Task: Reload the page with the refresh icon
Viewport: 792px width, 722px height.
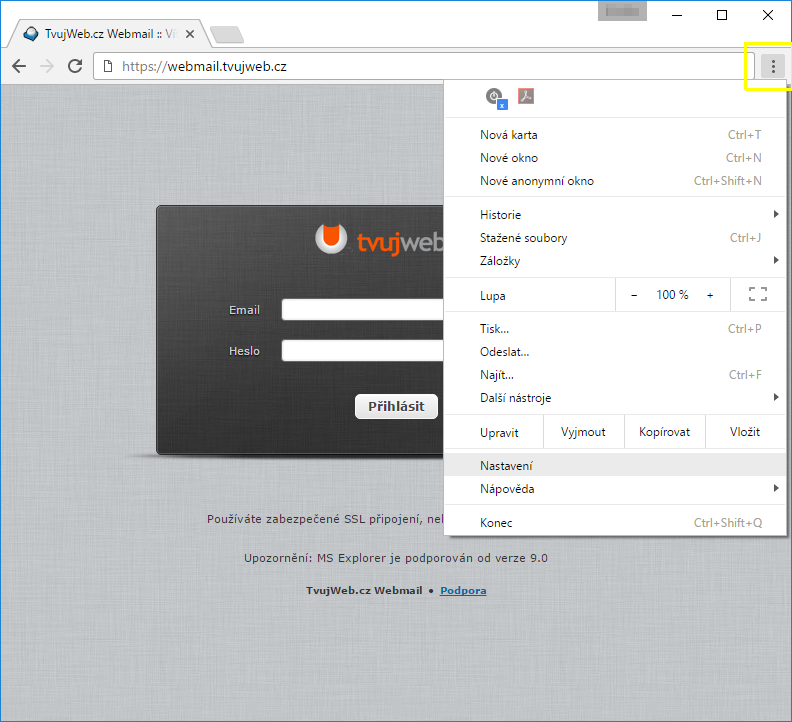Action: click(x=75, y=67)
